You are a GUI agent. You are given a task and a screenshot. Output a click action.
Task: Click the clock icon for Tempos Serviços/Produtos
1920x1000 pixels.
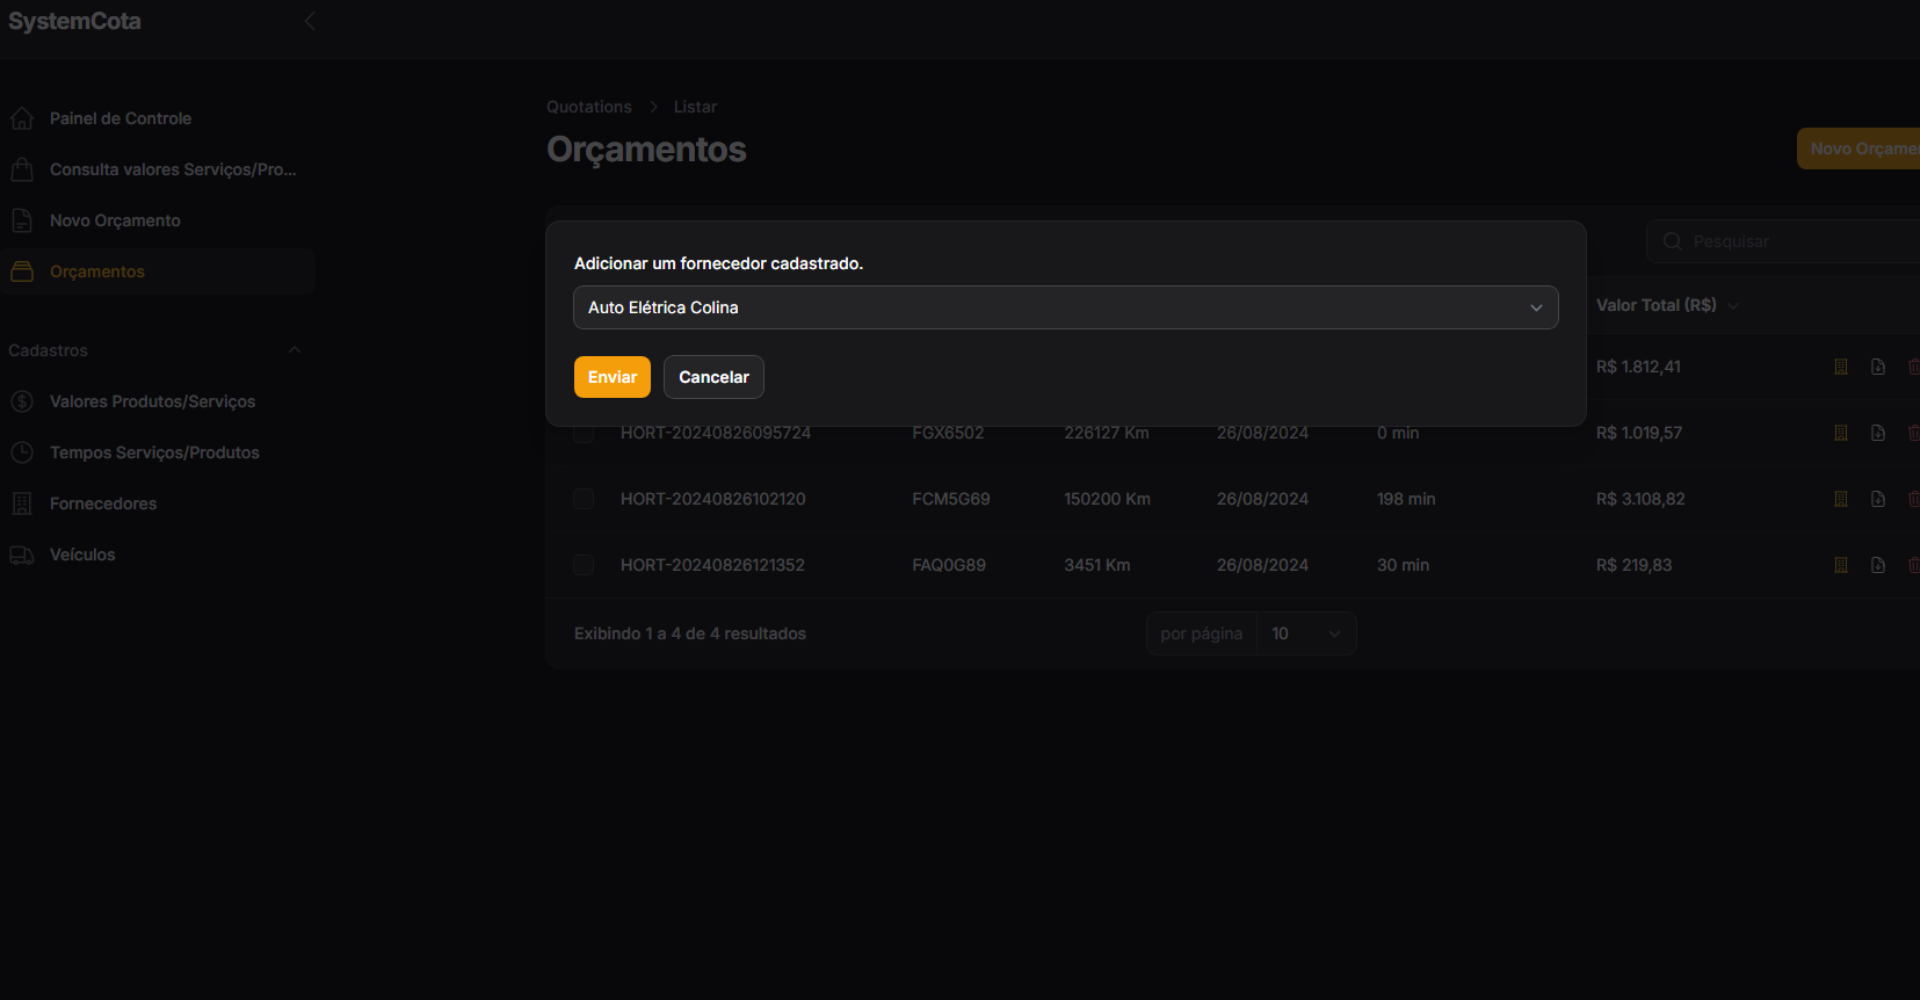pyautogui.click(x=22, y=453)
